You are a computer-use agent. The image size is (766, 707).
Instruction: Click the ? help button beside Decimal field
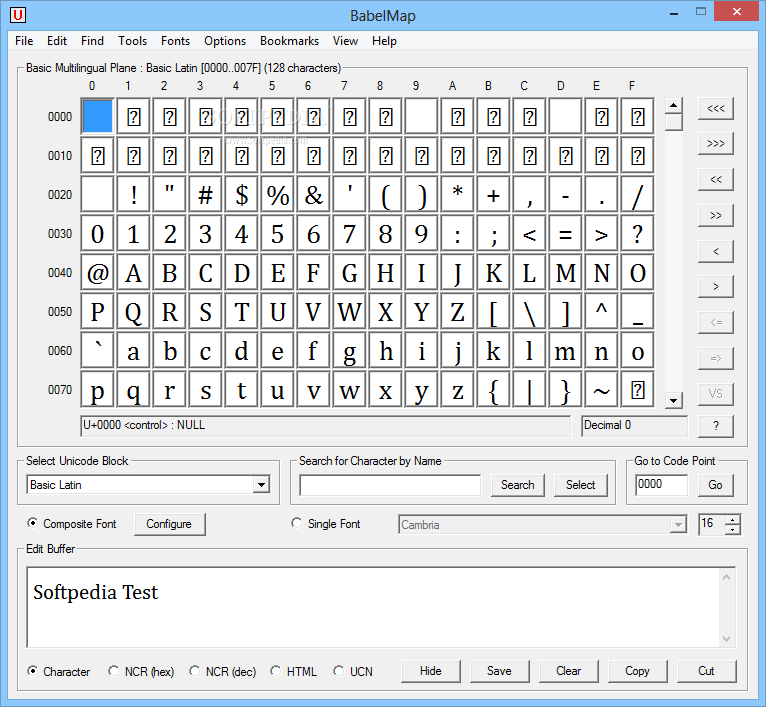(x=716, y=426)
